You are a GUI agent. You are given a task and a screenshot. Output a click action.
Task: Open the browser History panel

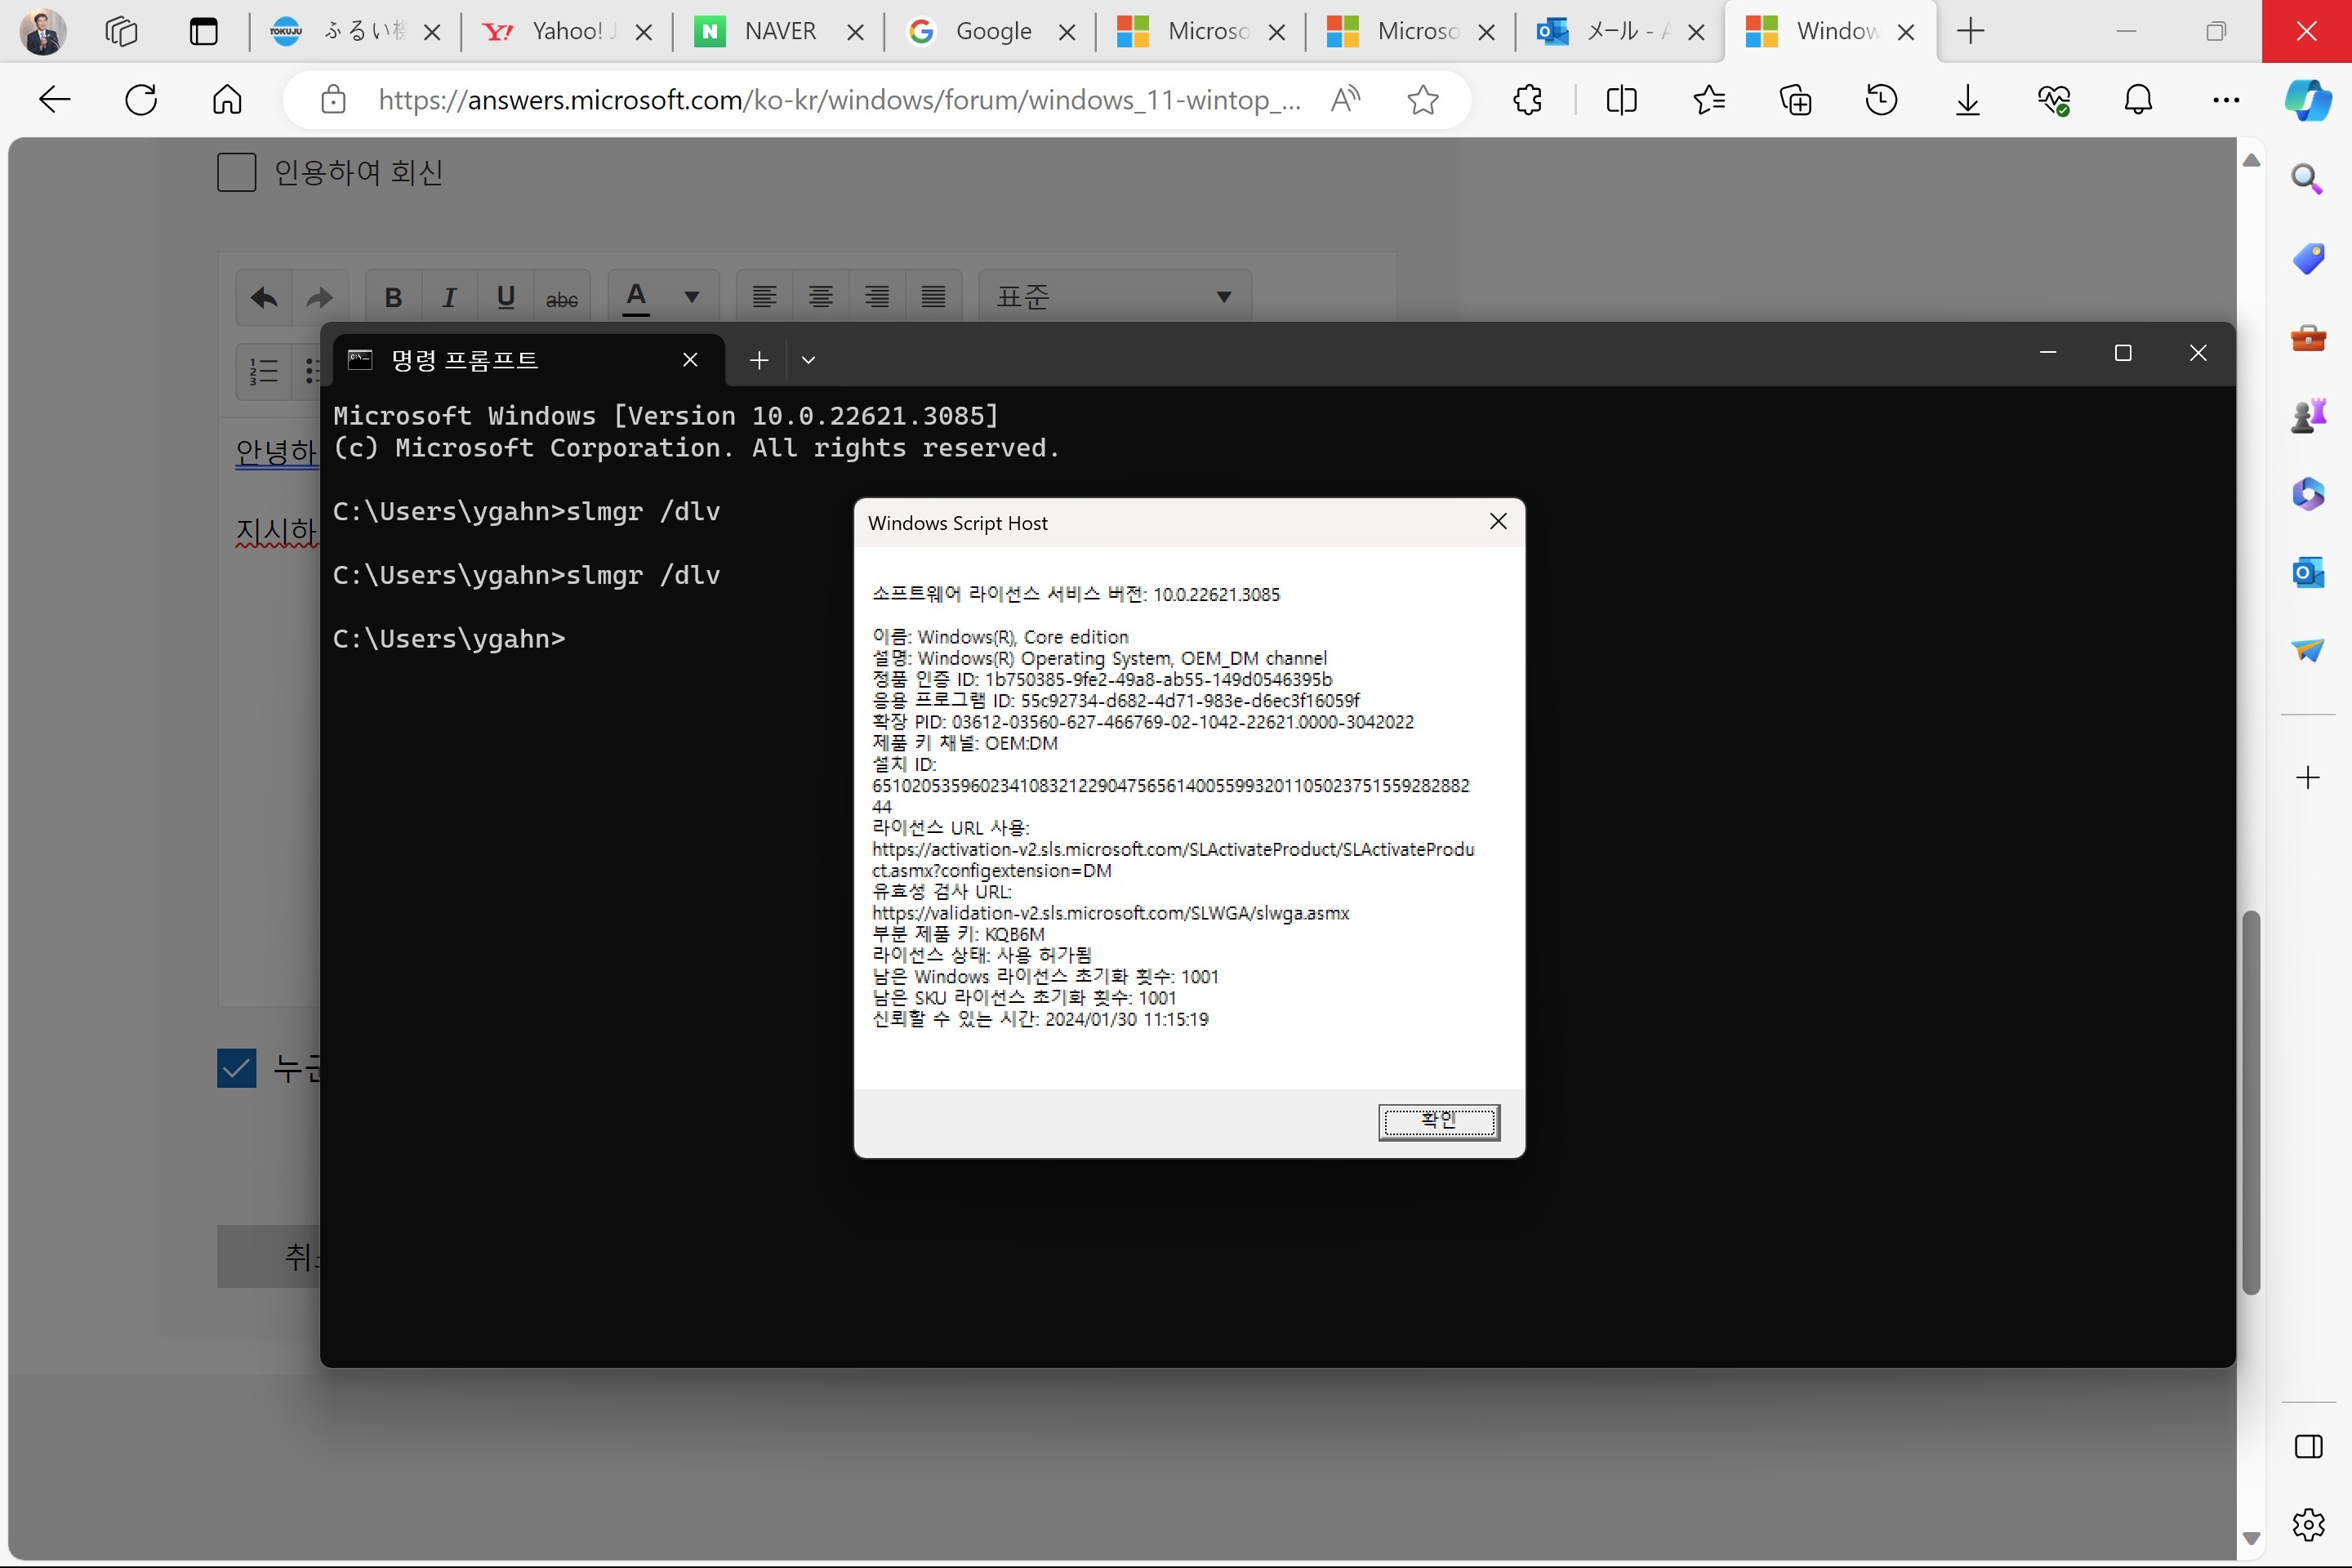coord(1881,99)
